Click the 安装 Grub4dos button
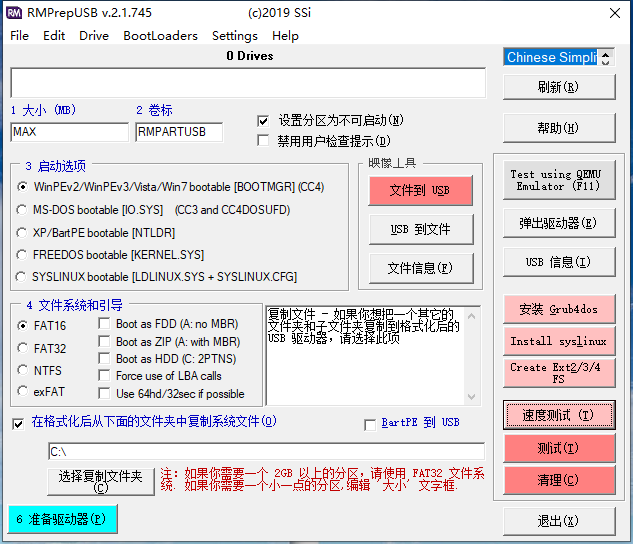 (x=558, y=309)
